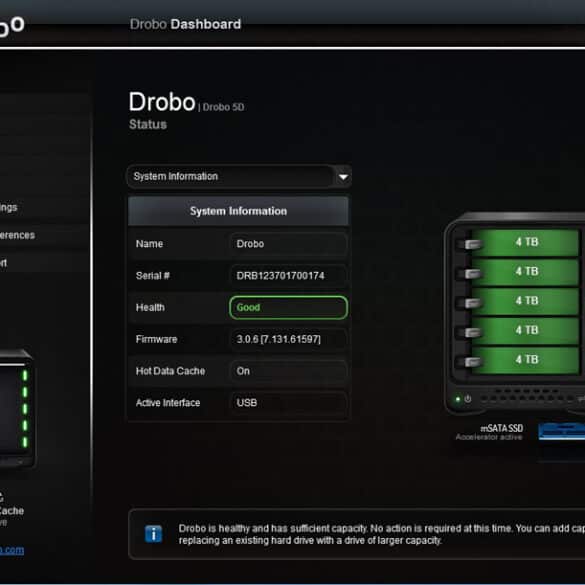Viewport: 585px width, 585px height.
Task: Open the Settings item in the sidebar
Action: click(8, 207)
